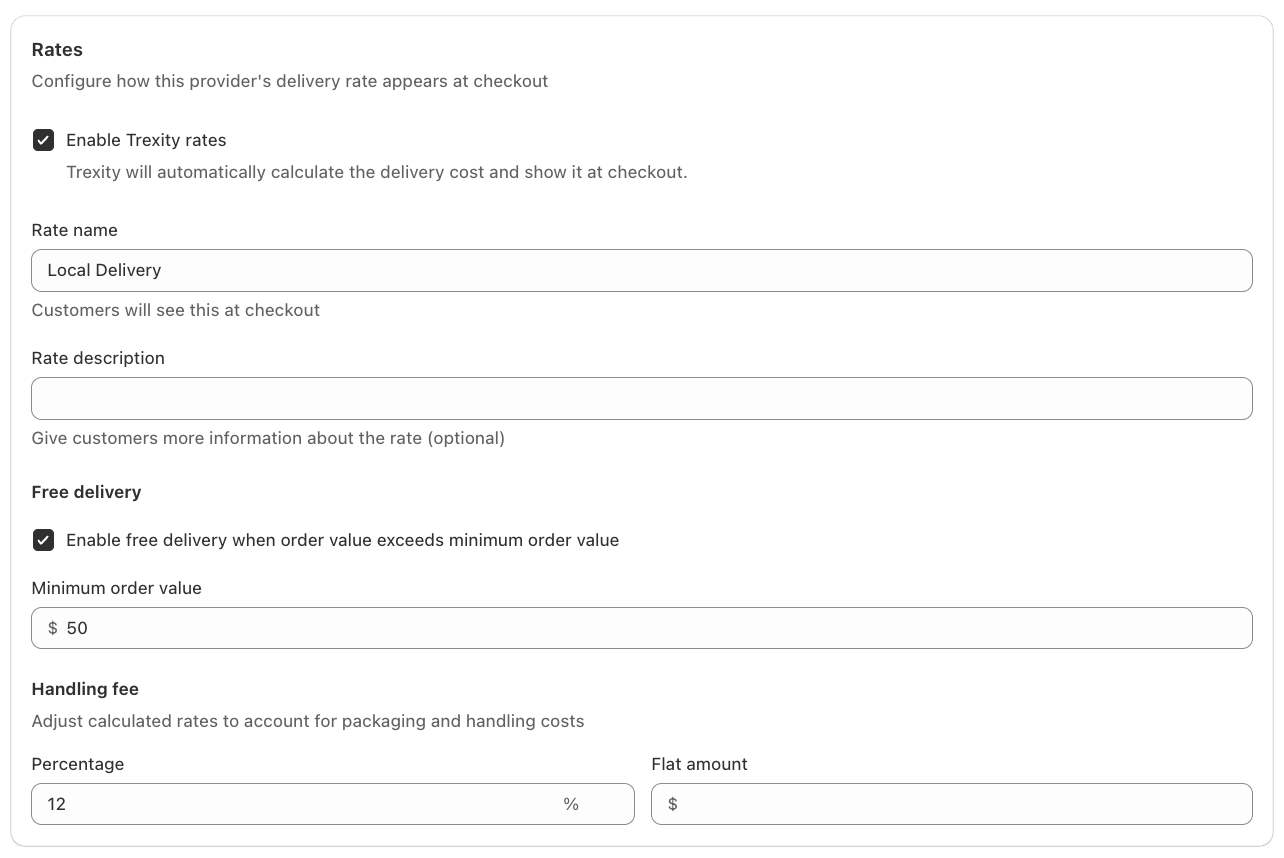Image resolution: width=1284 pixels, height=858 pixels.
Task: Focus the Rate description text box
Action: click(642, 398)
